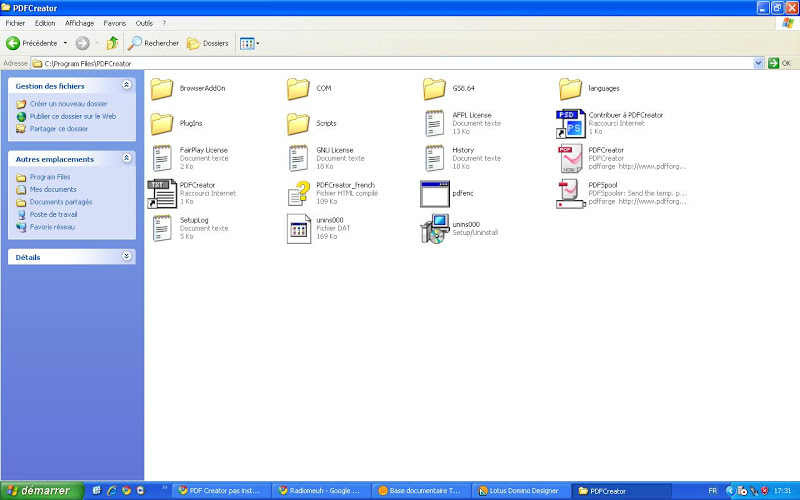This screenshot has height=500, width=800.
Task: Go to Mes documents link
Action: 52,189
